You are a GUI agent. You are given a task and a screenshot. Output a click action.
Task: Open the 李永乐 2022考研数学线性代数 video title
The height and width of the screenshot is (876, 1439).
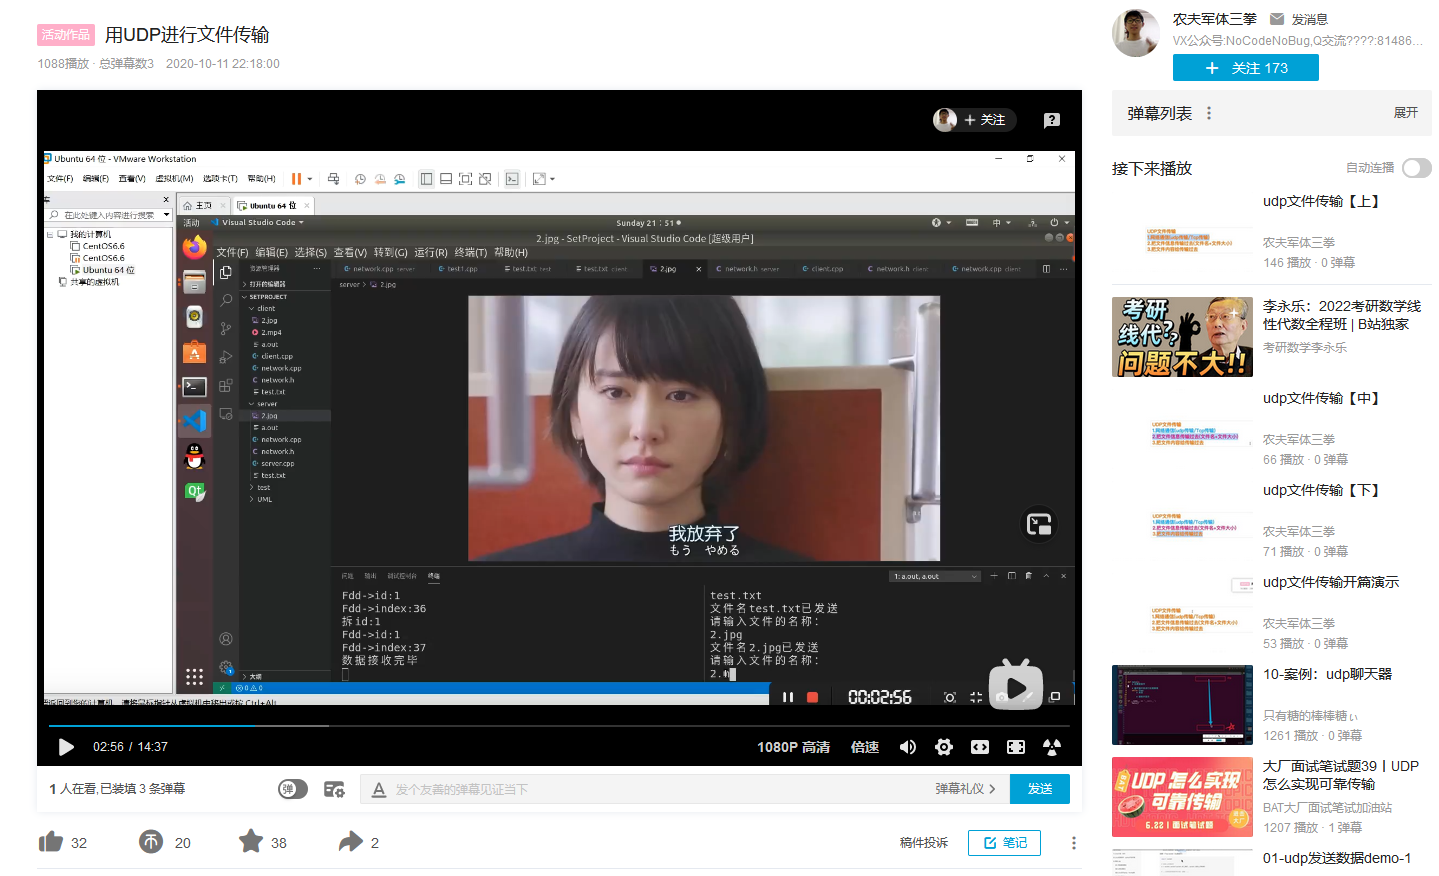tap(1342, 315)
